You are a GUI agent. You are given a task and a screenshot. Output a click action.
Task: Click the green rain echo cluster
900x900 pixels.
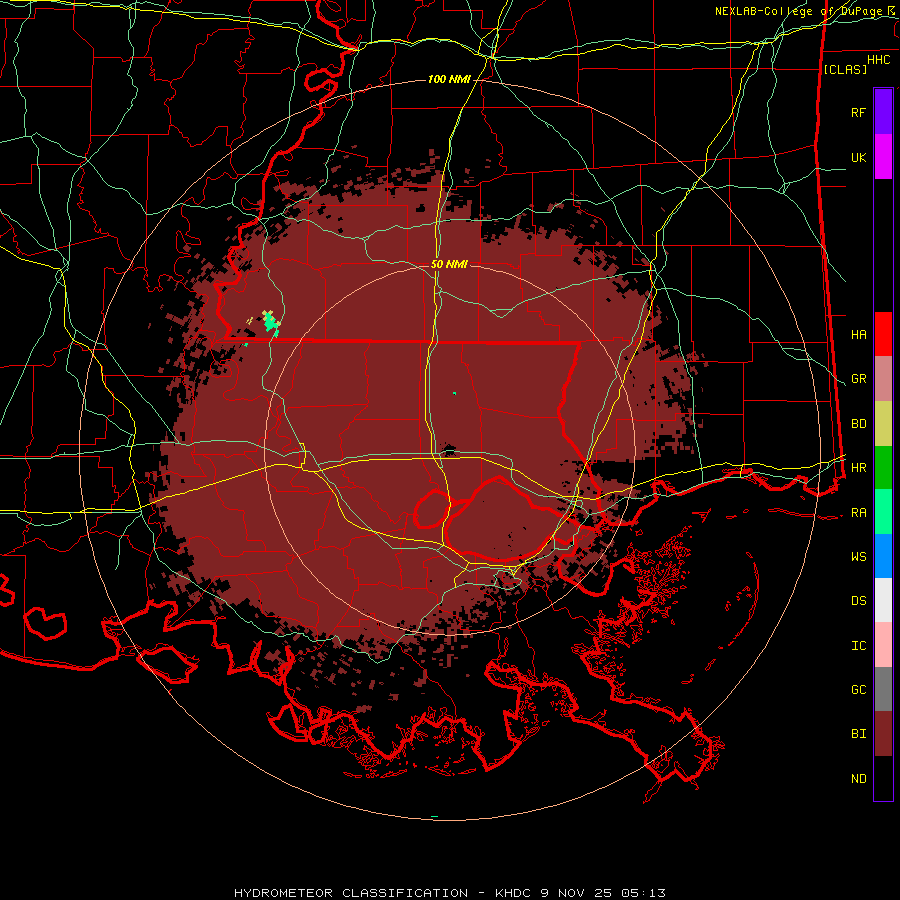[271, 323]
